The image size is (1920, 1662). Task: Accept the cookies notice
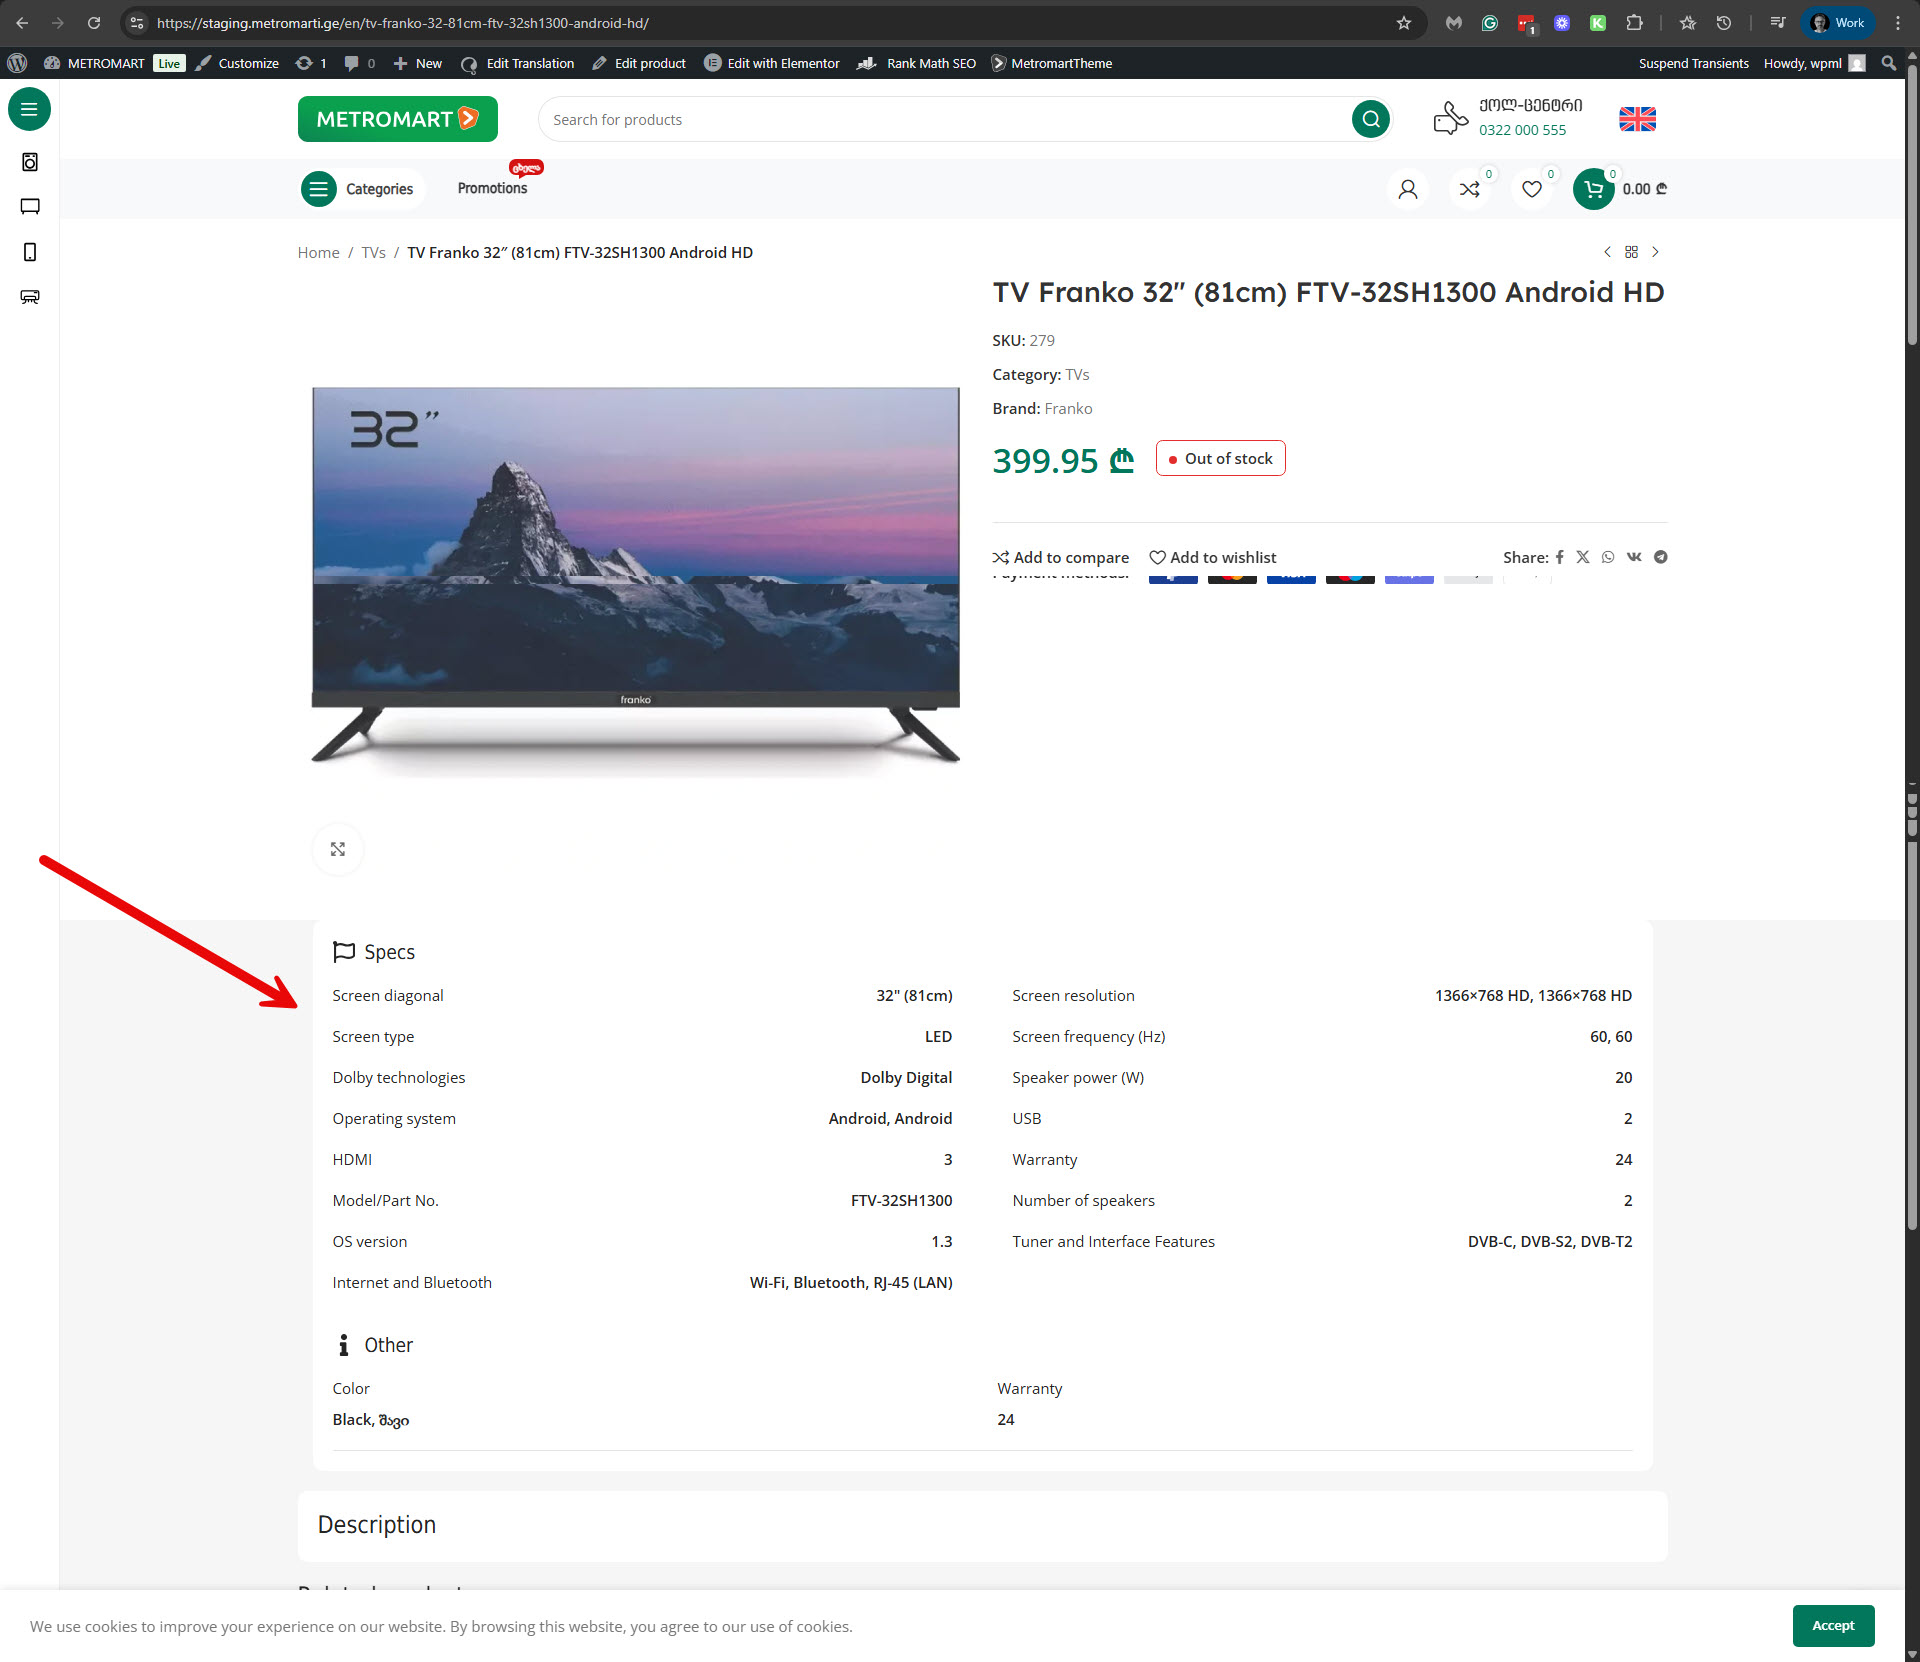tap(1833, 1625)
